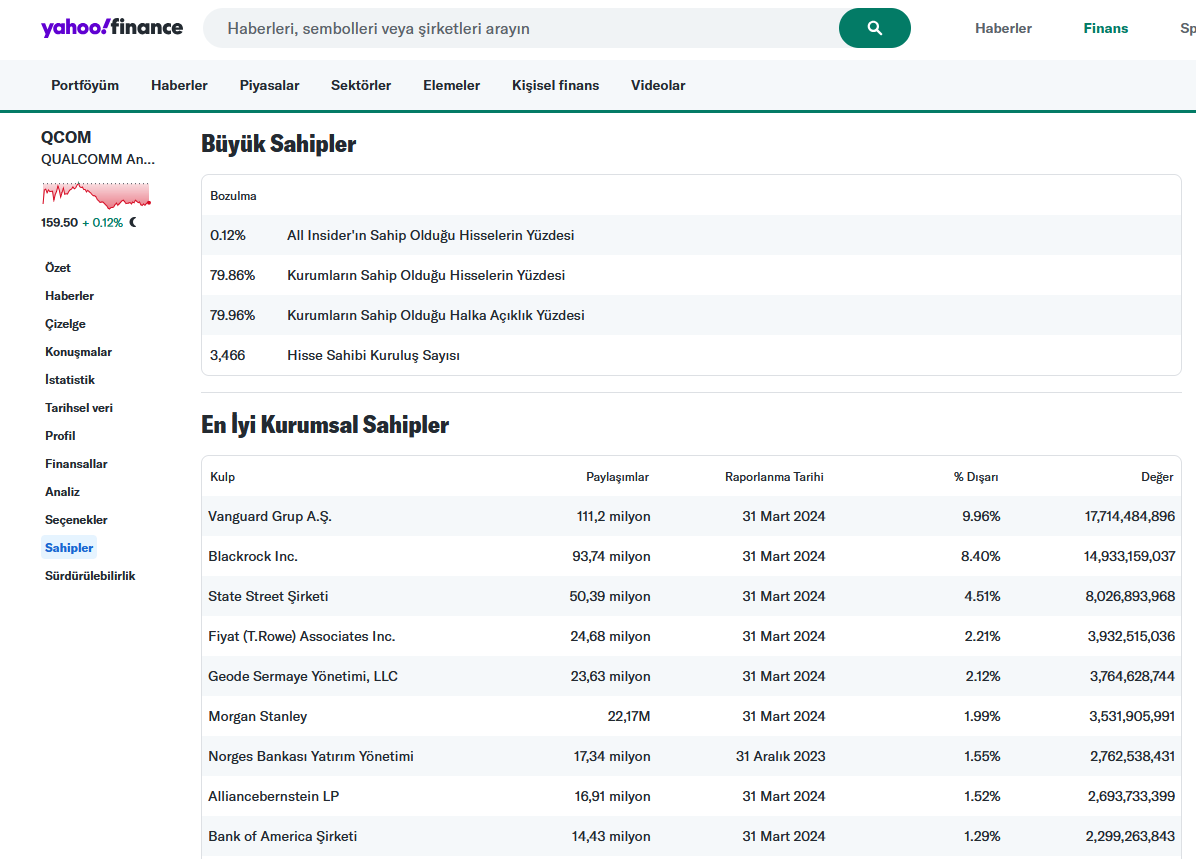Image resolution: width=1196 pixels, height=859 pixels.
Task: Click the 79.96% float percentage value
Action: click(x=233, y=315)
